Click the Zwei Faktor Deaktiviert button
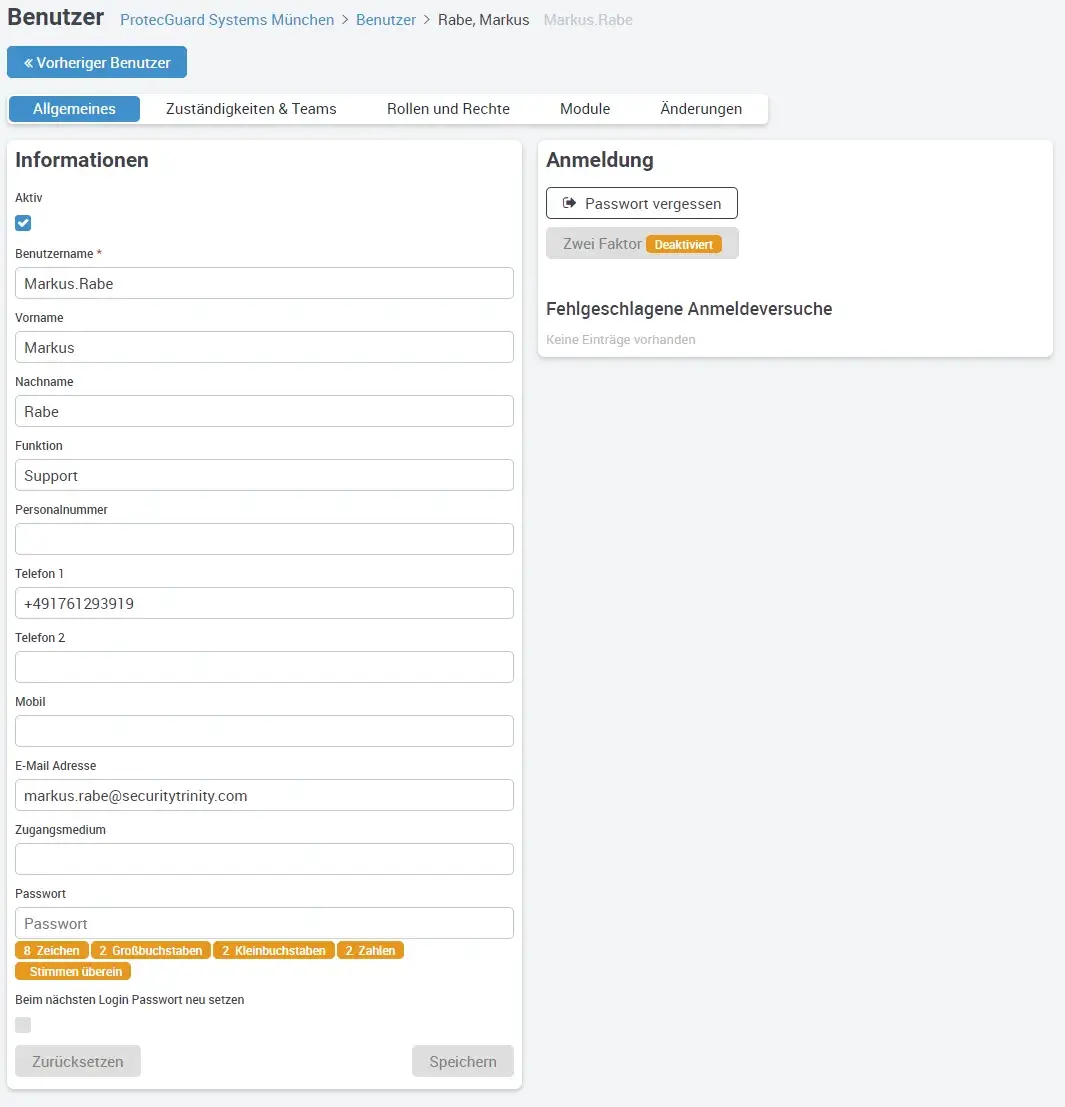 point(641,244)
